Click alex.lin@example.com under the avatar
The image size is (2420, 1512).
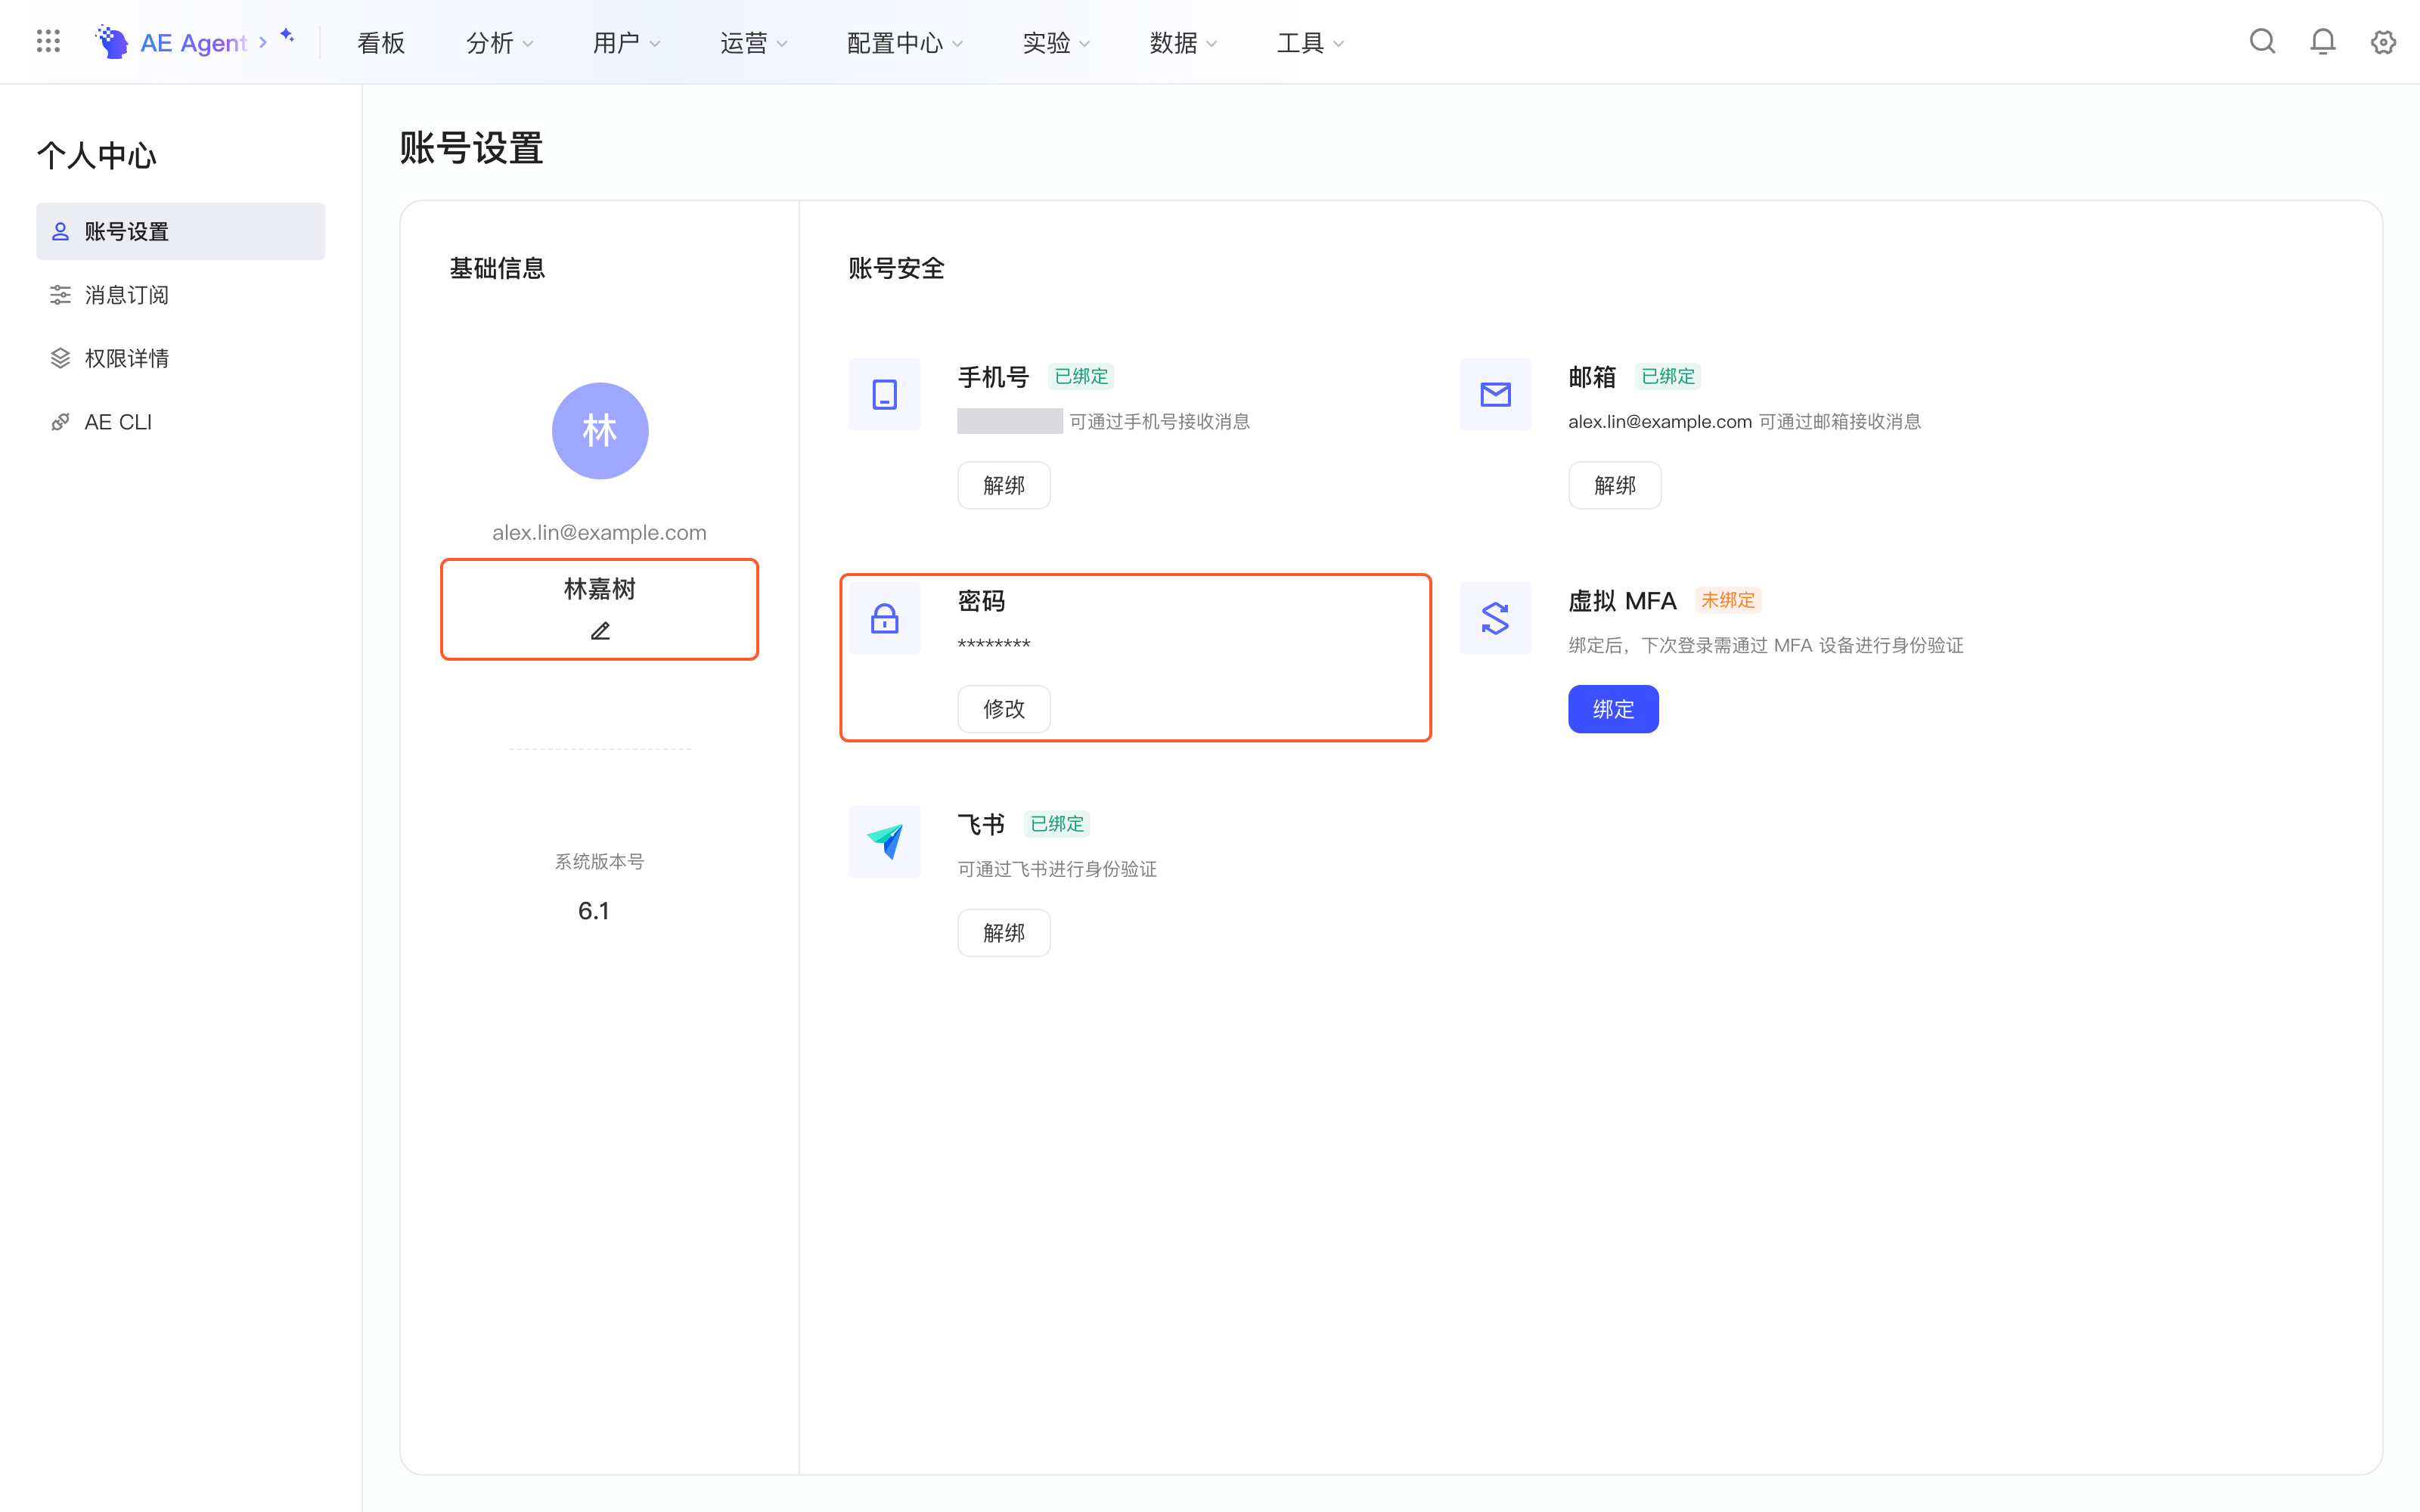(x=599, y=533)
